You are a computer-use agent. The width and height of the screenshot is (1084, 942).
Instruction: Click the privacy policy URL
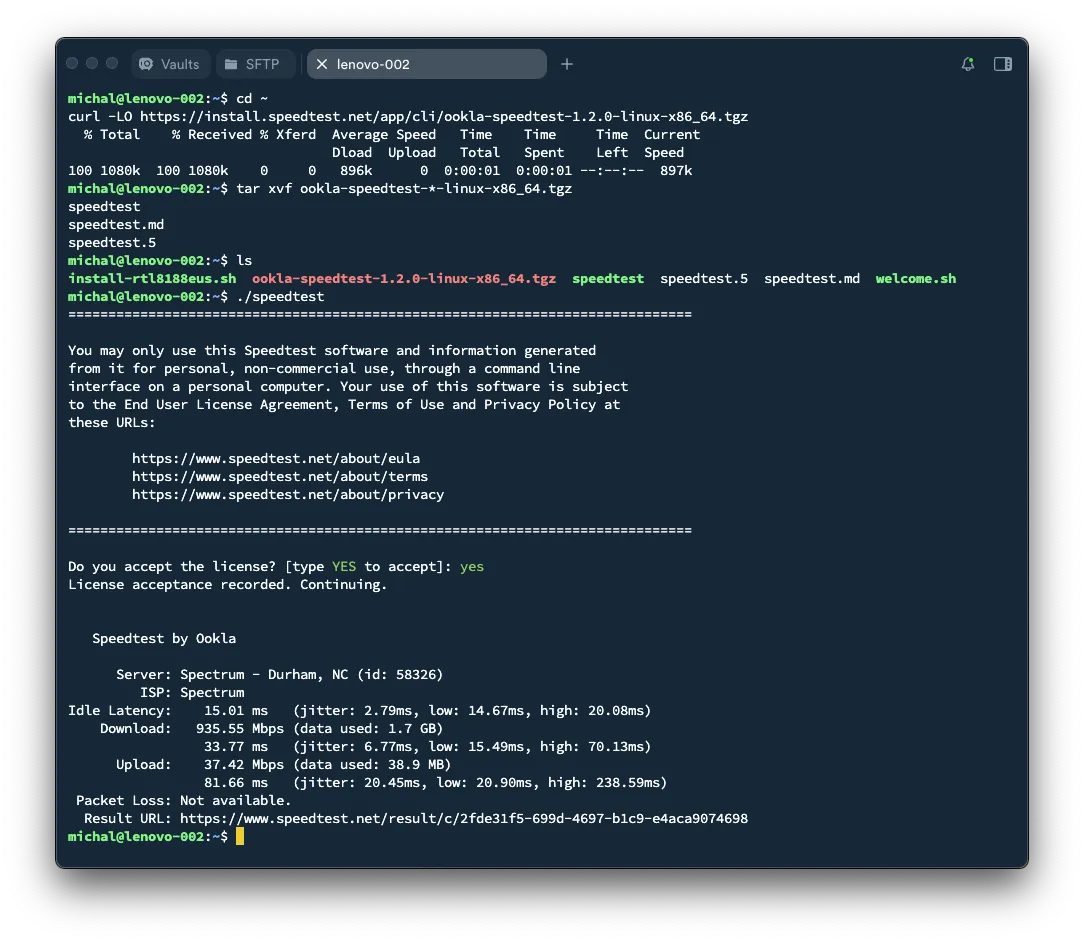pos(288,494)
